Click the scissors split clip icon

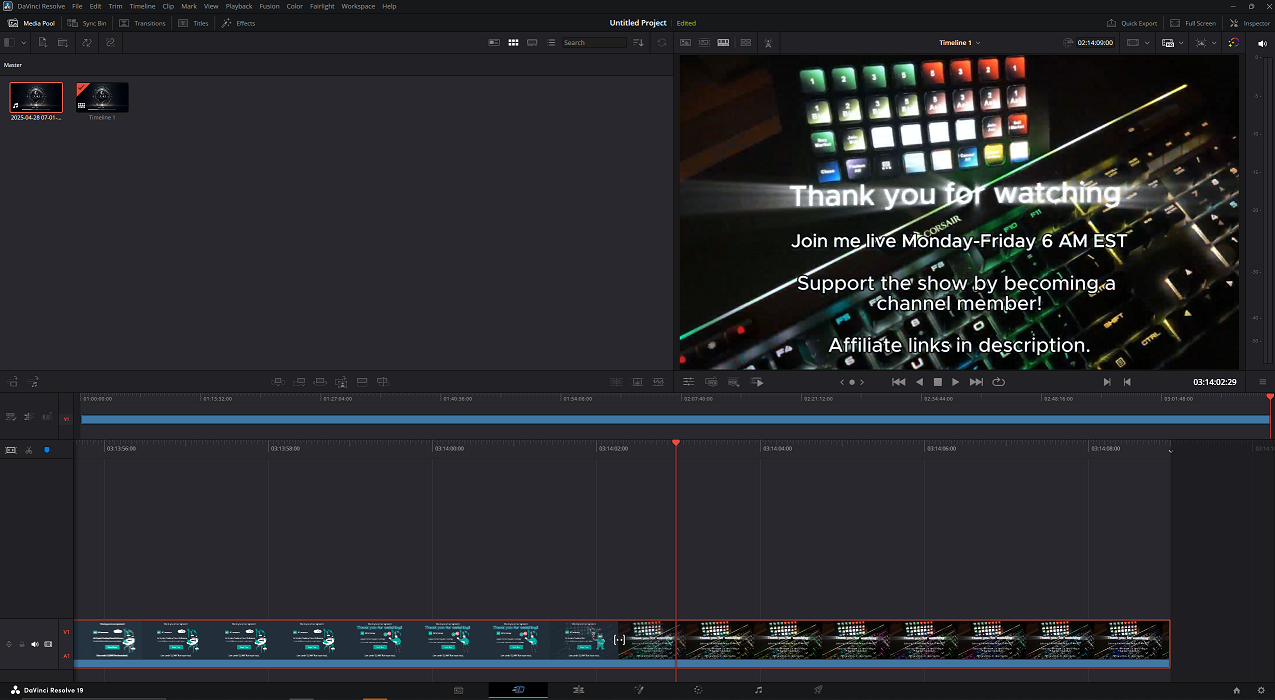click(29, 450)
